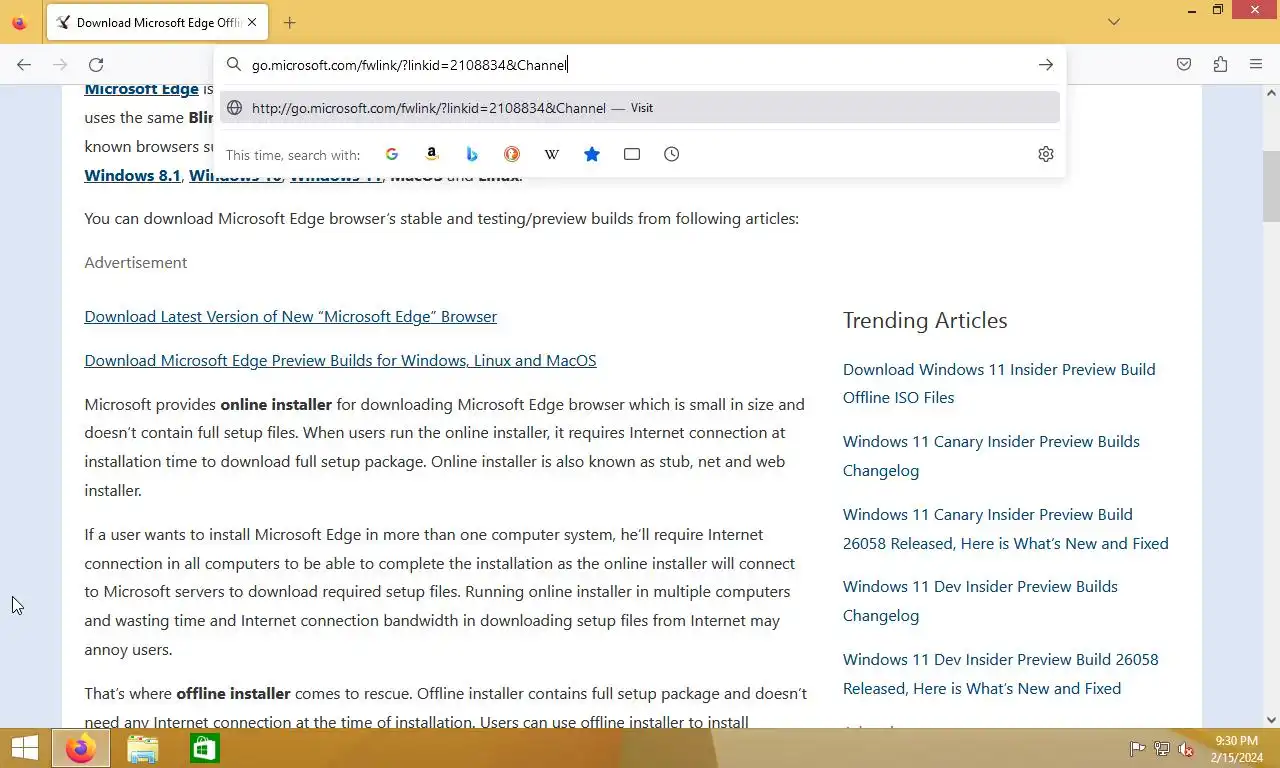This screenshot has height=768, width=1280.
Task: Open the Firefox View icon
Action: pyautogui.click(x=19, y=22)
